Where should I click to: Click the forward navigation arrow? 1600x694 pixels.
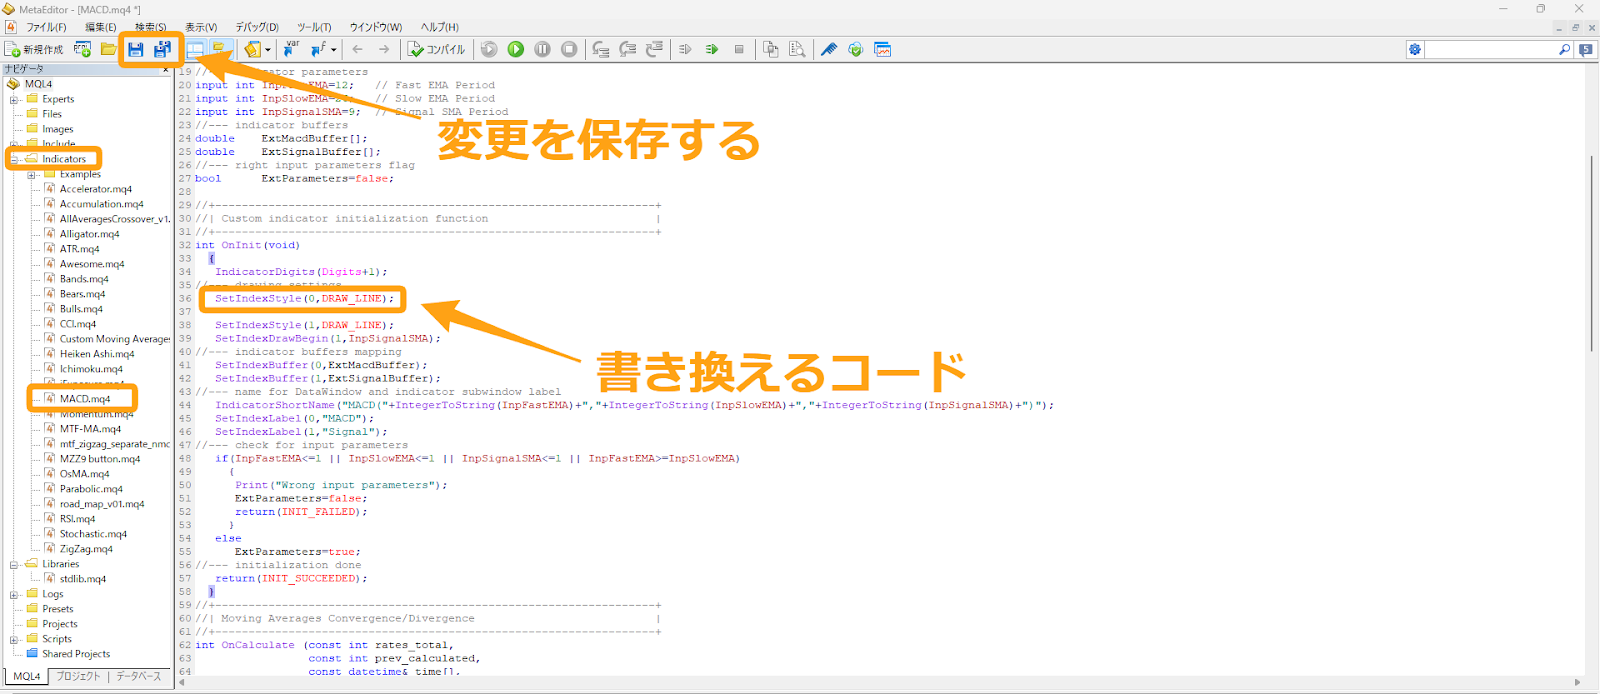[384, 49]
